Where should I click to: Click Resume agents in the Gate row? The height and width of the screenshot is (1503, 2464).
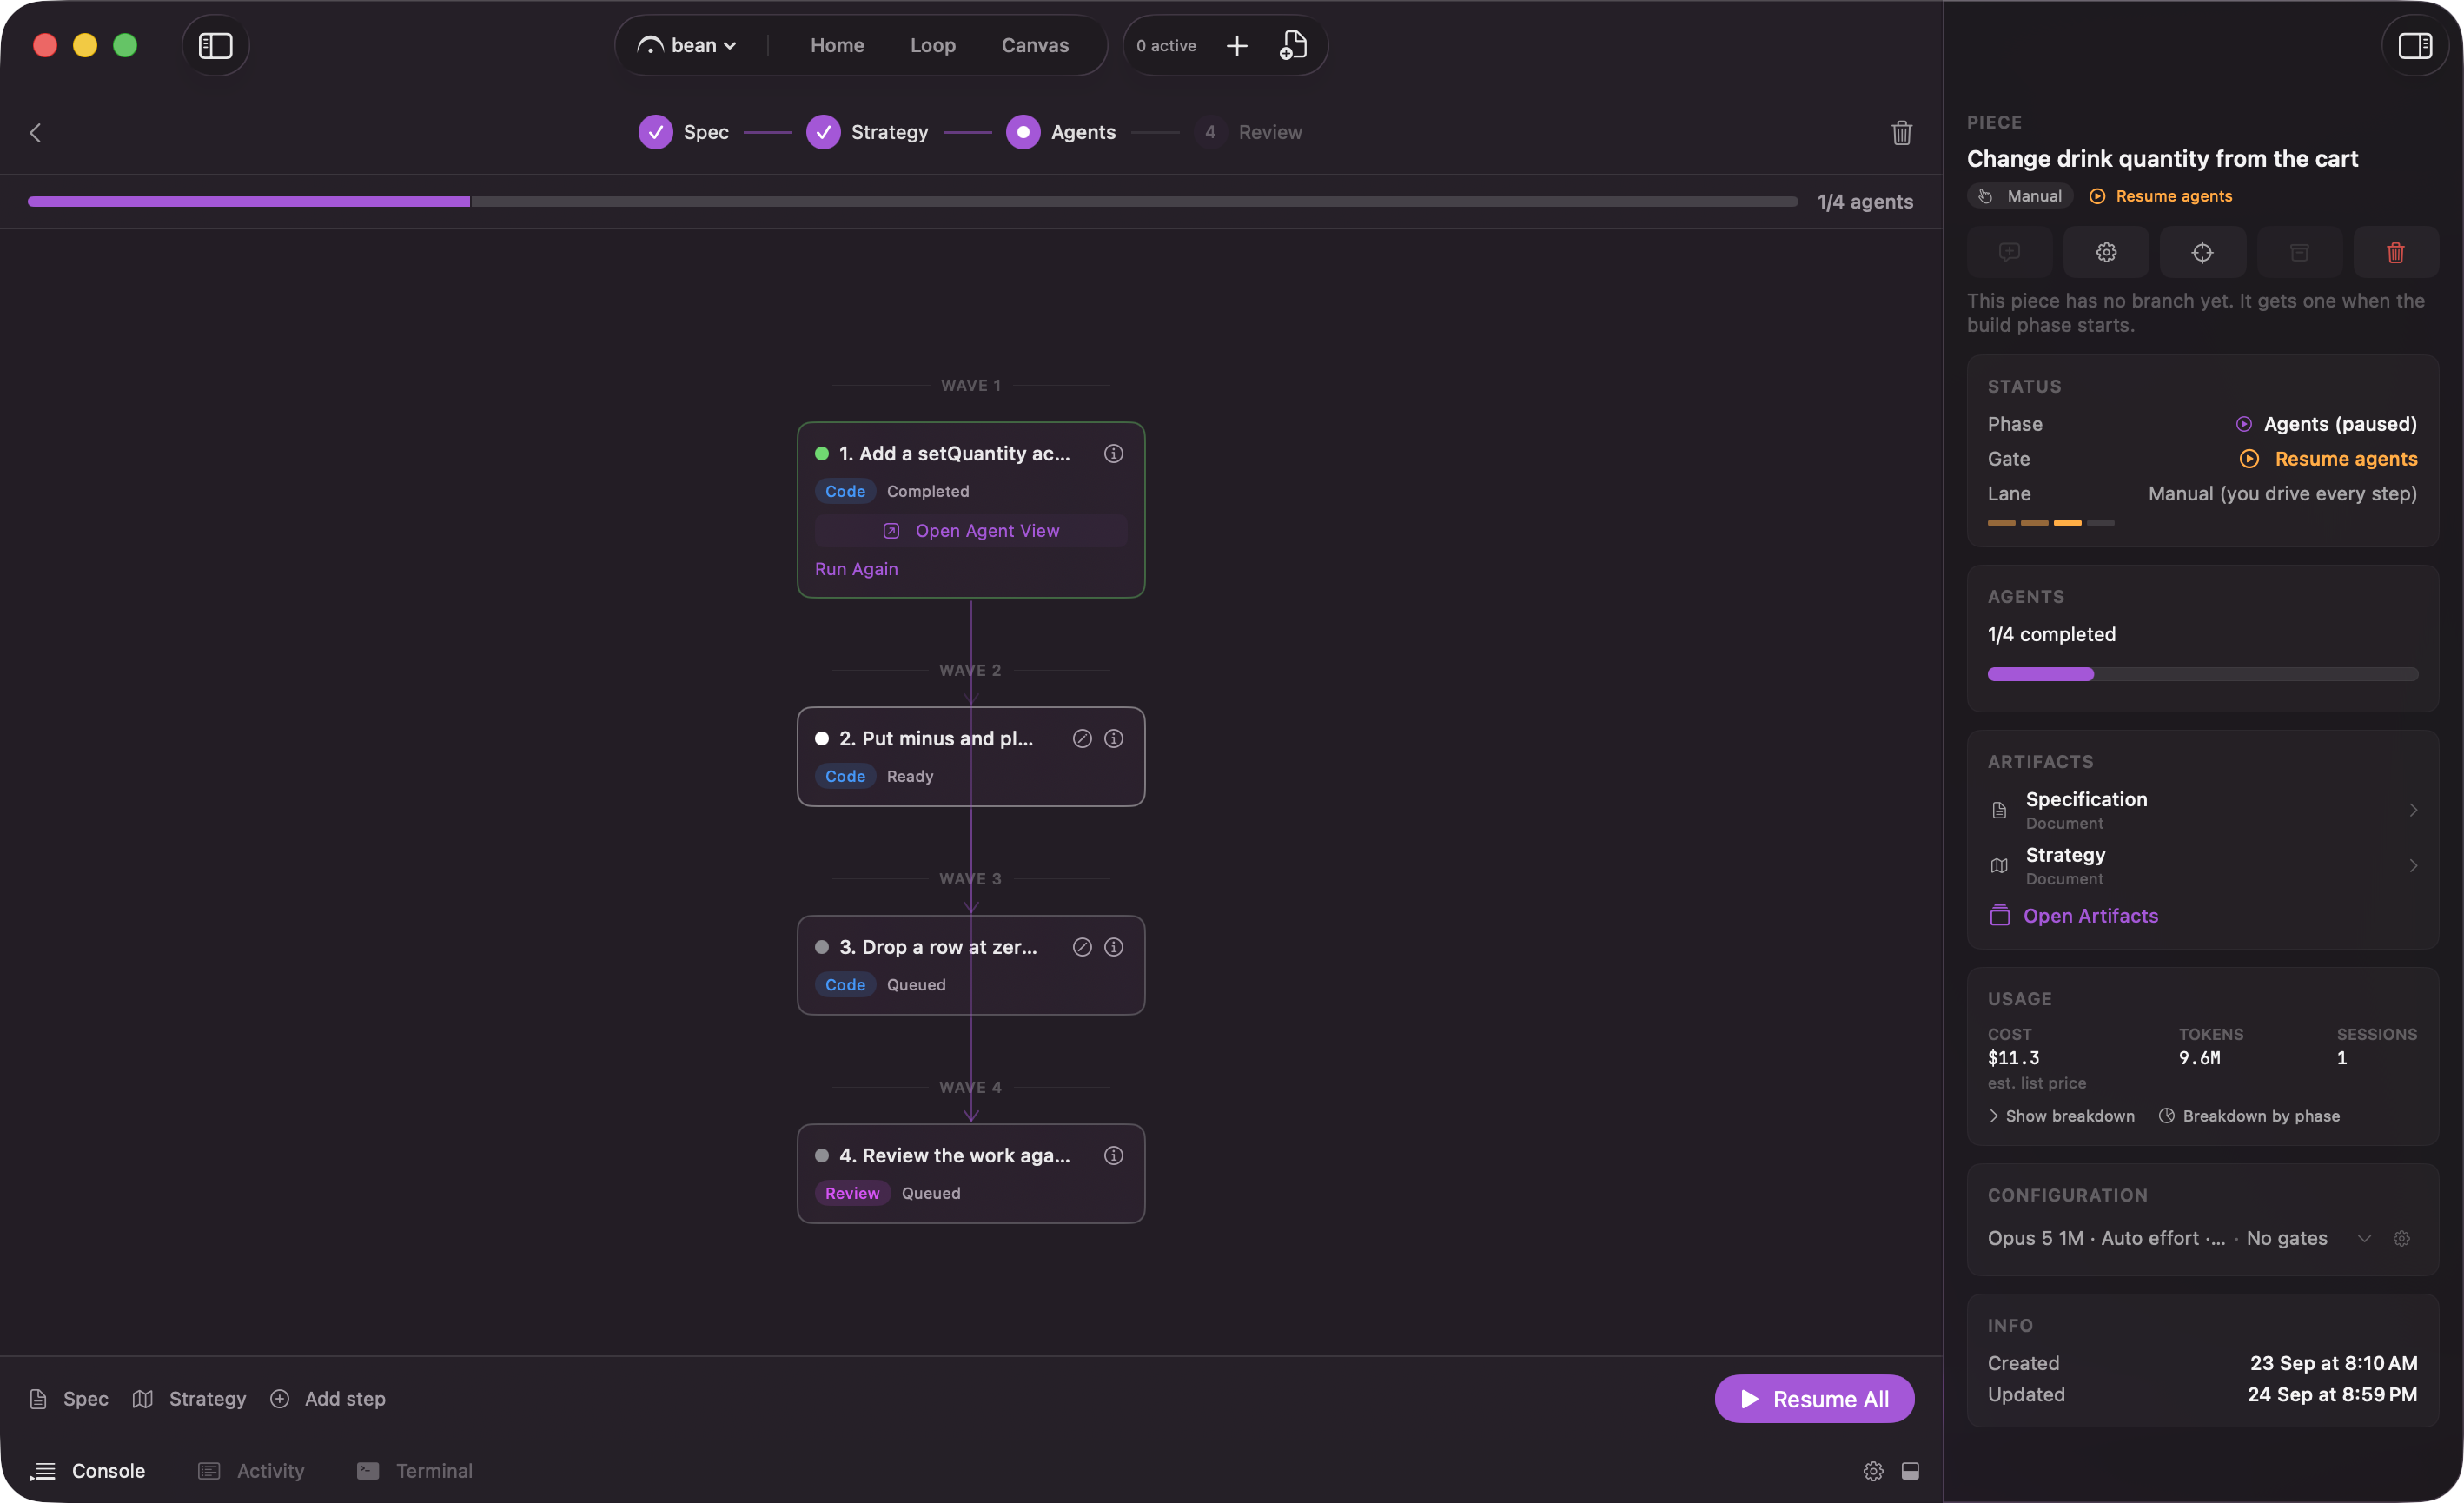click(x=2328, y=458)
